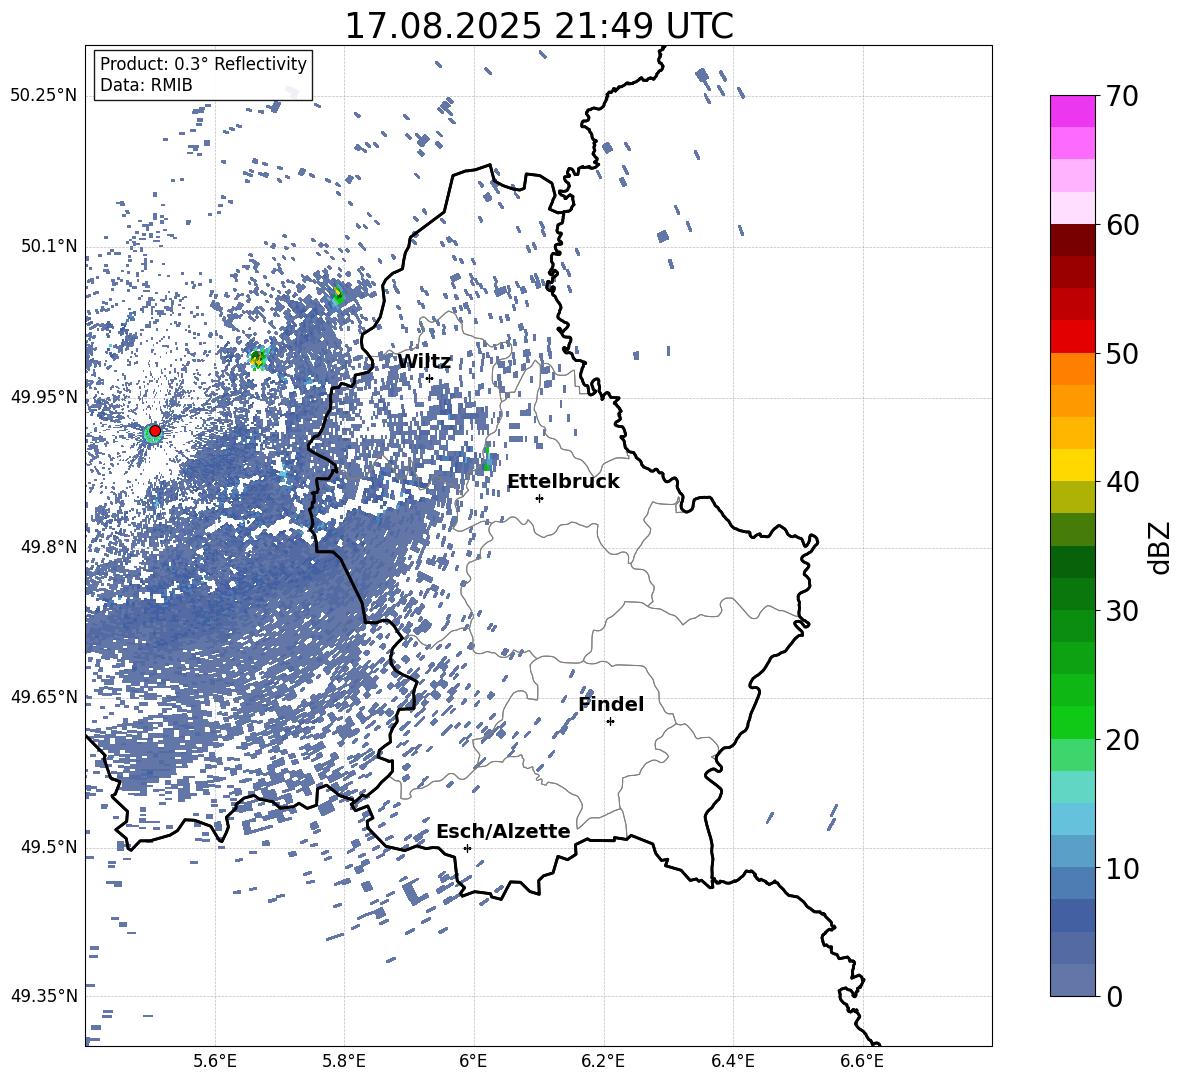Click the 30 value on colorbar
This screenshot has width=1184, height=1081.
tap(1122, 611)
